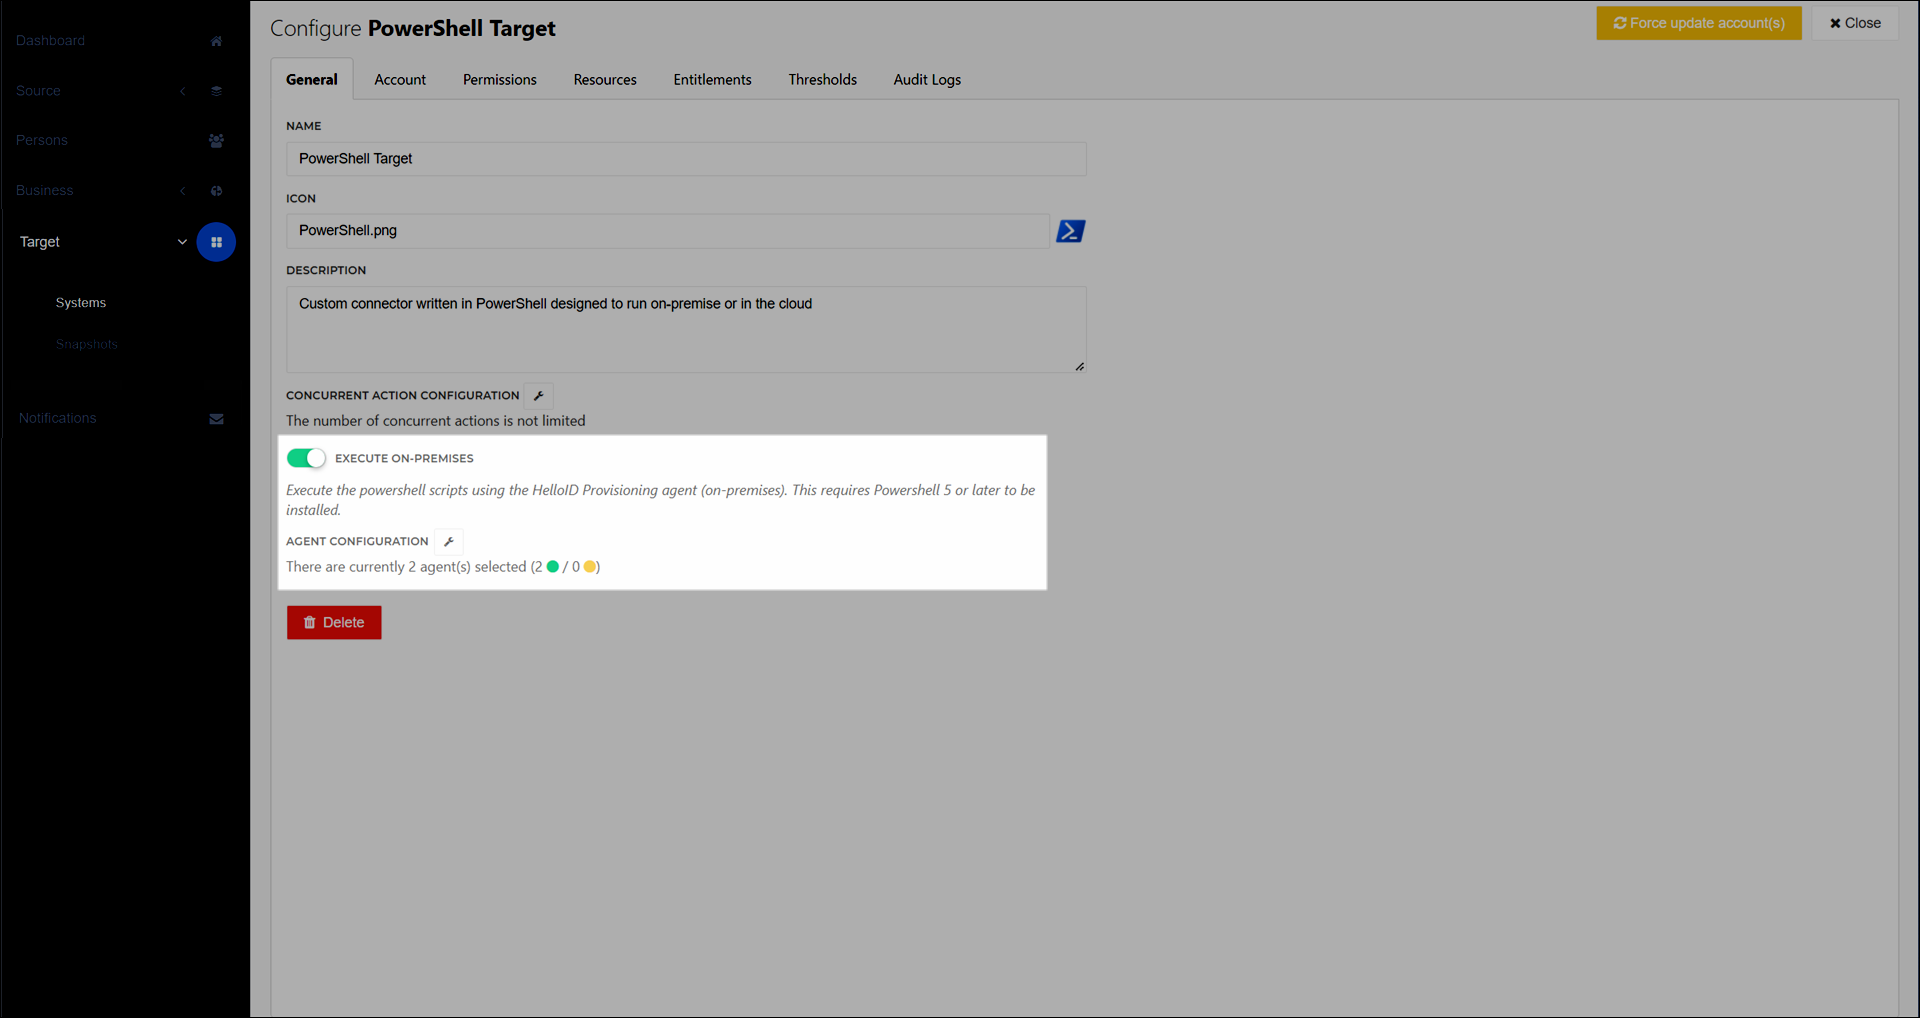Click the Business icon in the sidebar
The height and width of the screenshot is (1019, 1920).
tap(216, 191)
